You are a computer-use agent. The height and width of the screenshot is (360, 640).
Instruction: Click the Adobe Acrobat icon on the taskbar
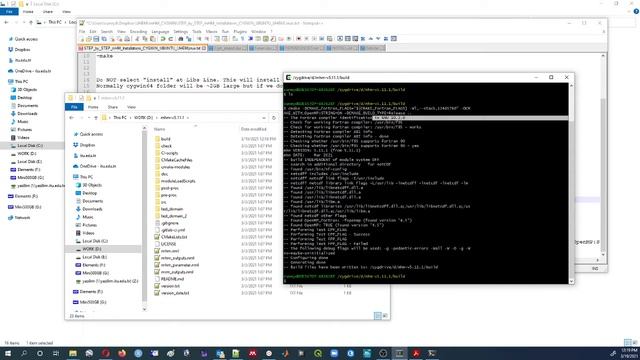click(416, 353)
